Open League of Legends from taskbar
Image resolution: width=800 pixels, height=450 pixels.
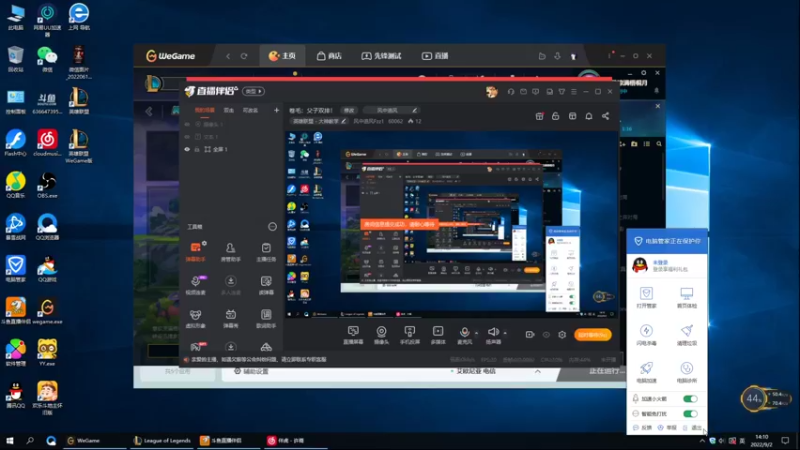click(x=162, y=440)
